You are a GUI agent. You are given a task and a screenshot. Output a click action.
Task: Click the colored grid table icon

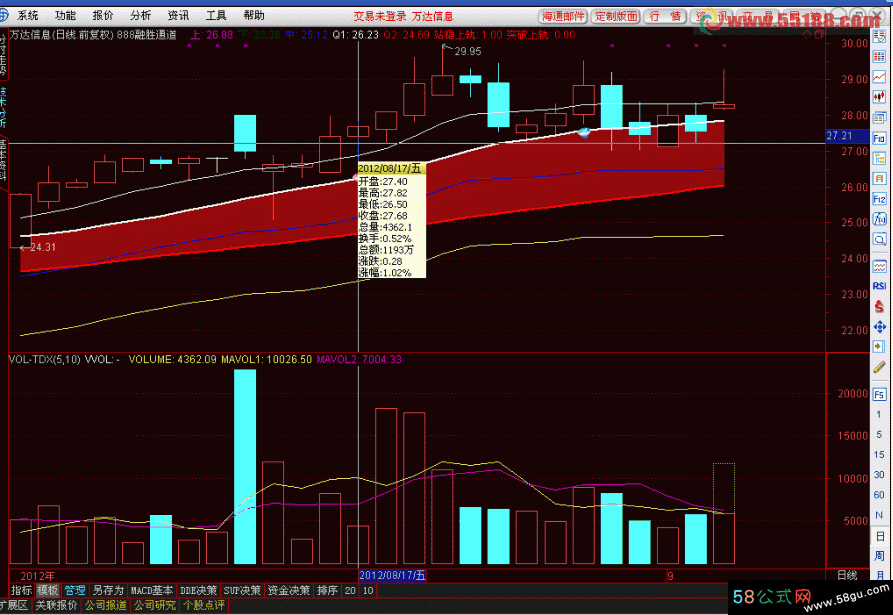pos(879,56)
